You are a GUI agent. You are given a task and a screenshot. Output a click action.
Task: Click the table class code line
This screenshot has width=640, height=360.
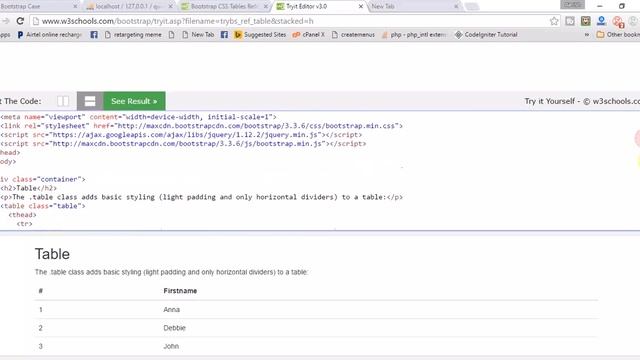tap(43, 206)
